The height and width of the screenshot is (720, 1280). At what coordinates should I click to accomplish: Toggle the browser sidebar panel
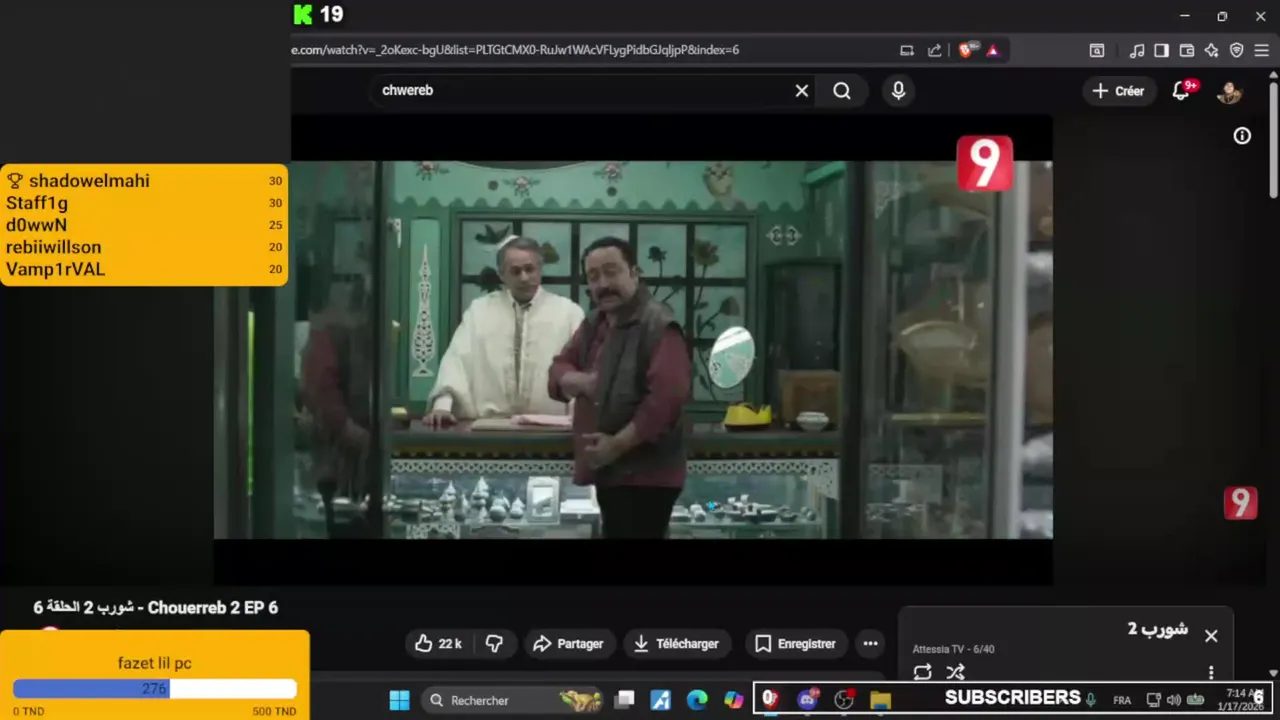point(1161,50)
